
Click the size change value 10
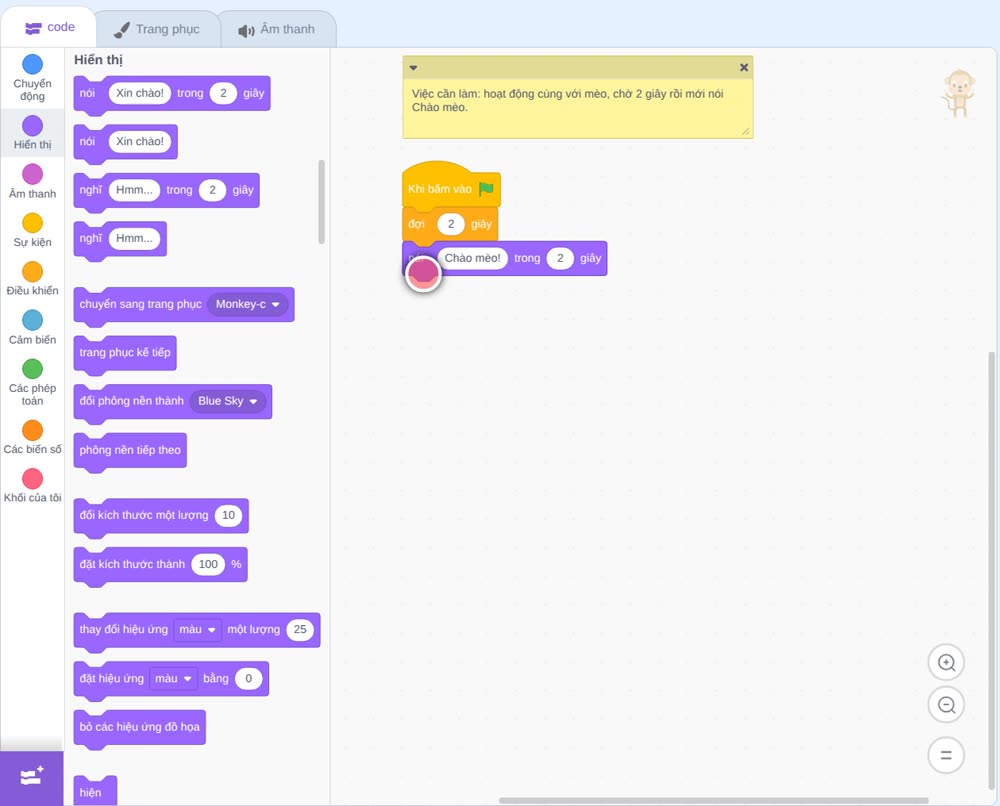[x=228, y=515]
